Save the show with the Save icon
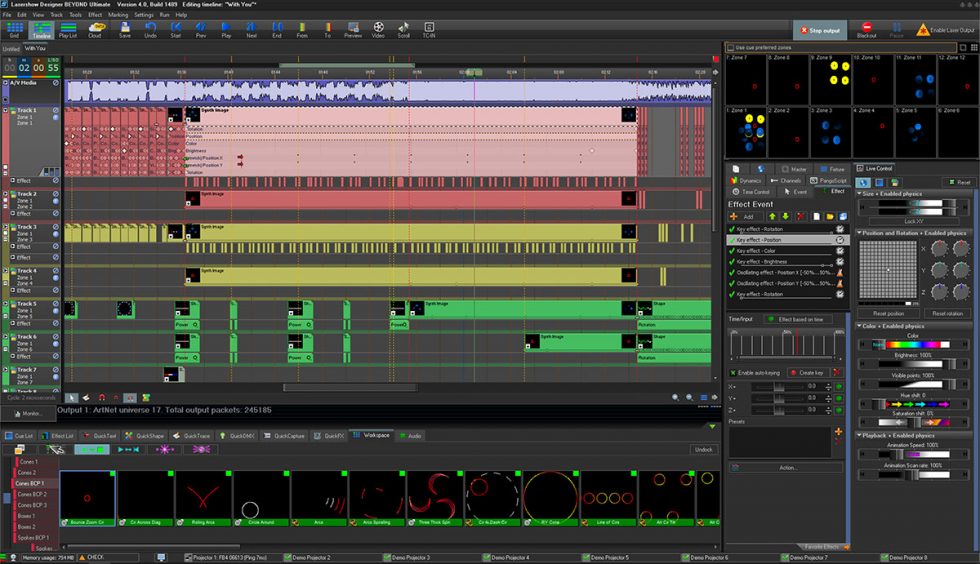The width and height of the screenshot is (980, 564). pos(124,29)
